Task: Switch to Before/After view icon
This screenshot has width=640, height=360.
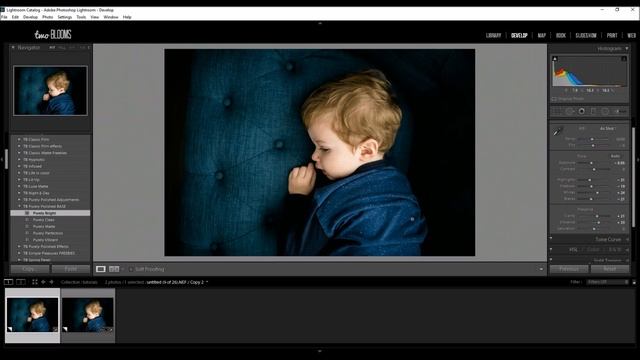Action: (114, 269)
